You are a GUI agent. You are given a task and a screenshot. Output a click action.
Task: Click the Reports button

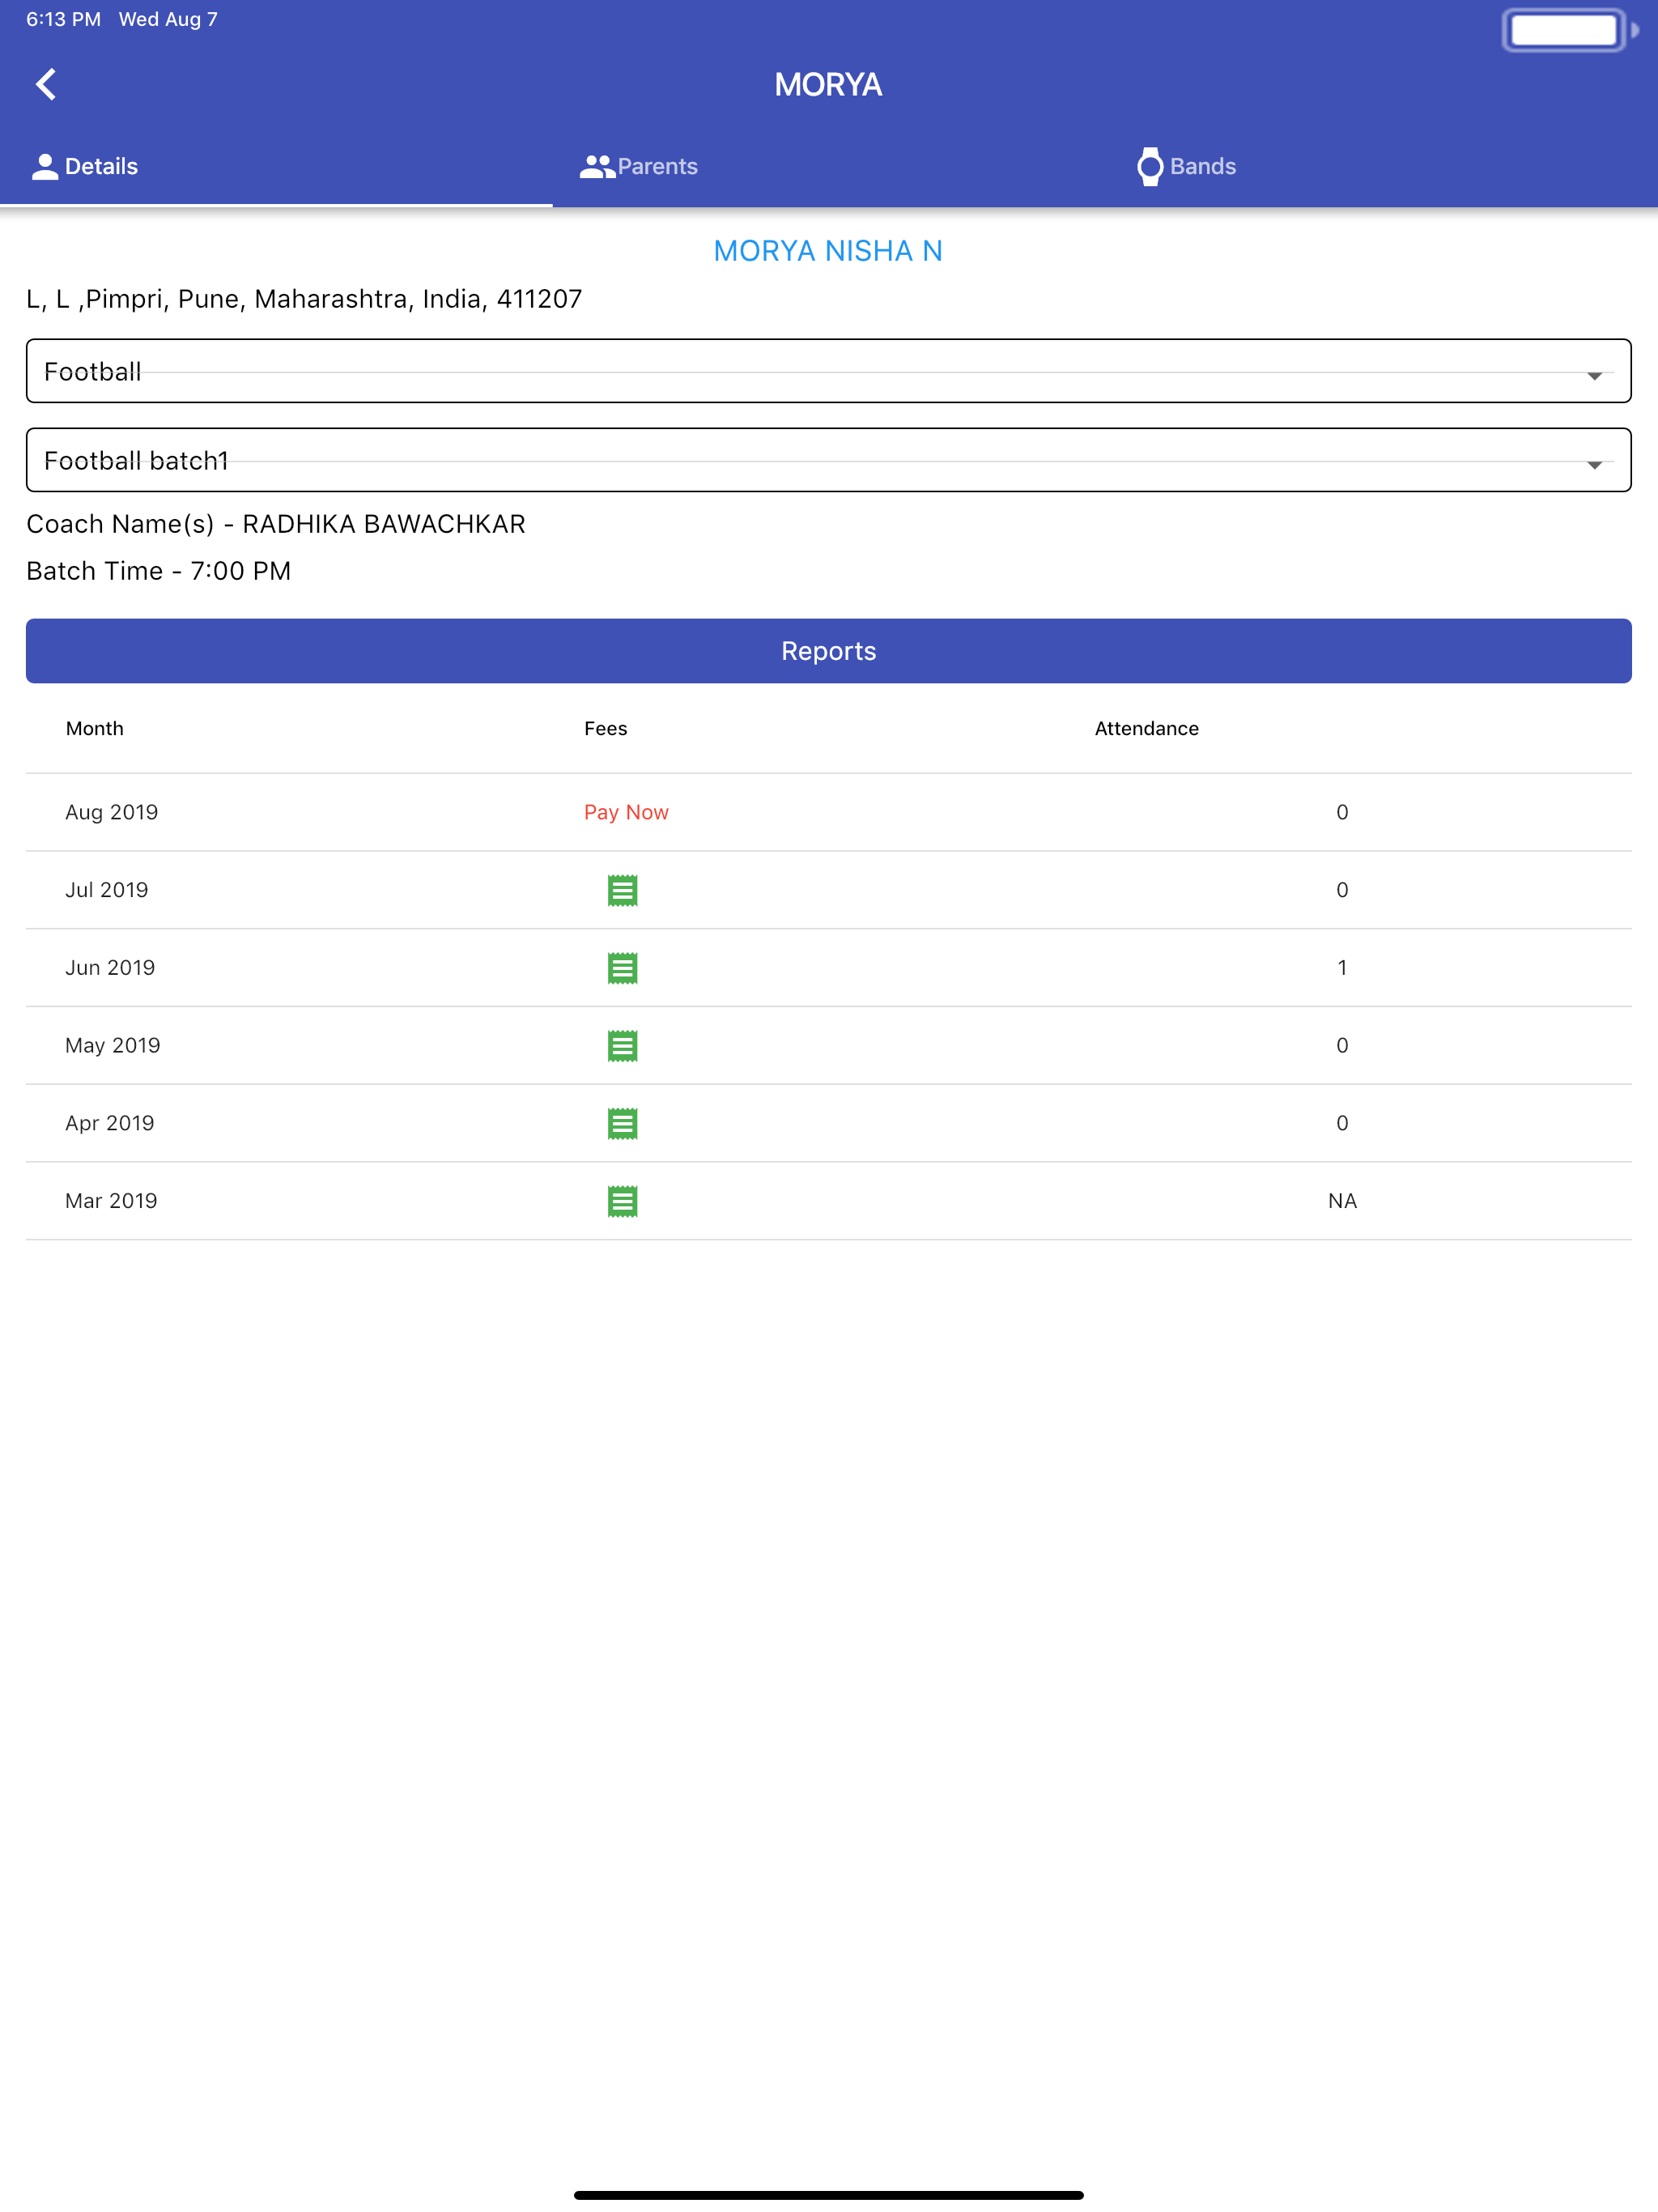(828, 651)
